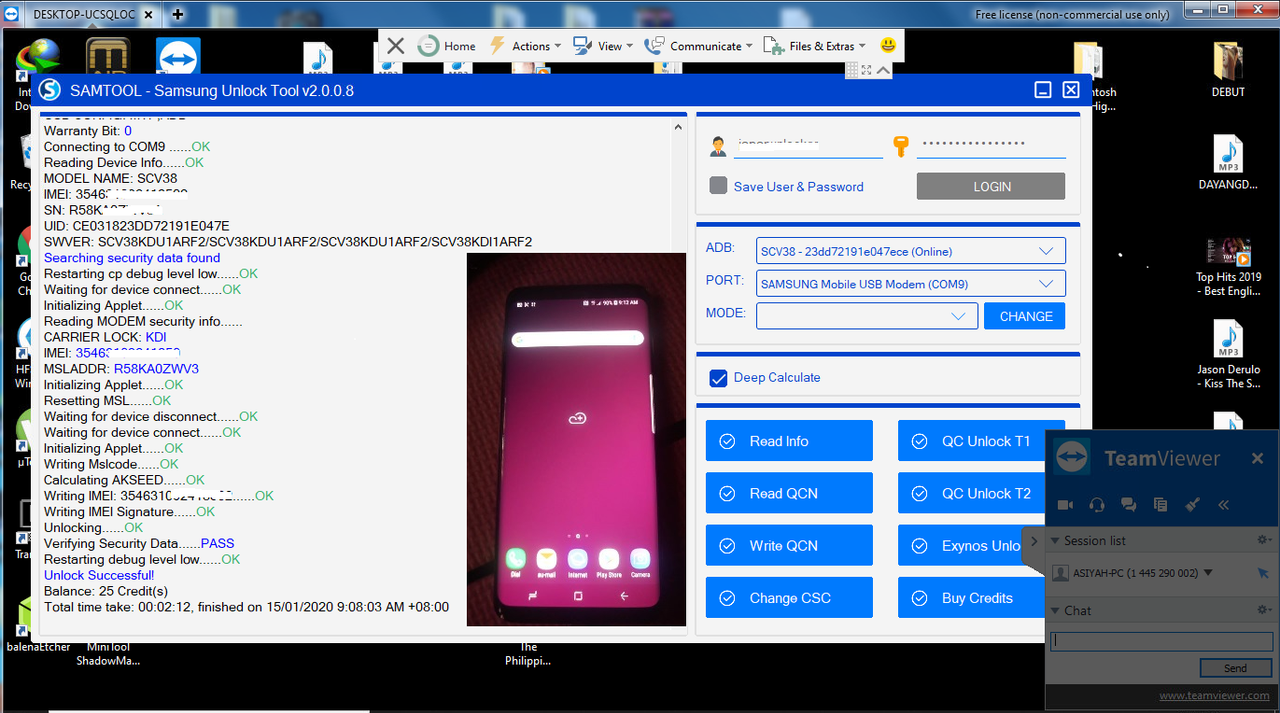Viewport: 1280px width, 713px height.
Task: Open the TeamViewer Communicate menu
Action: pyautogui.click(x=698, y=46)
